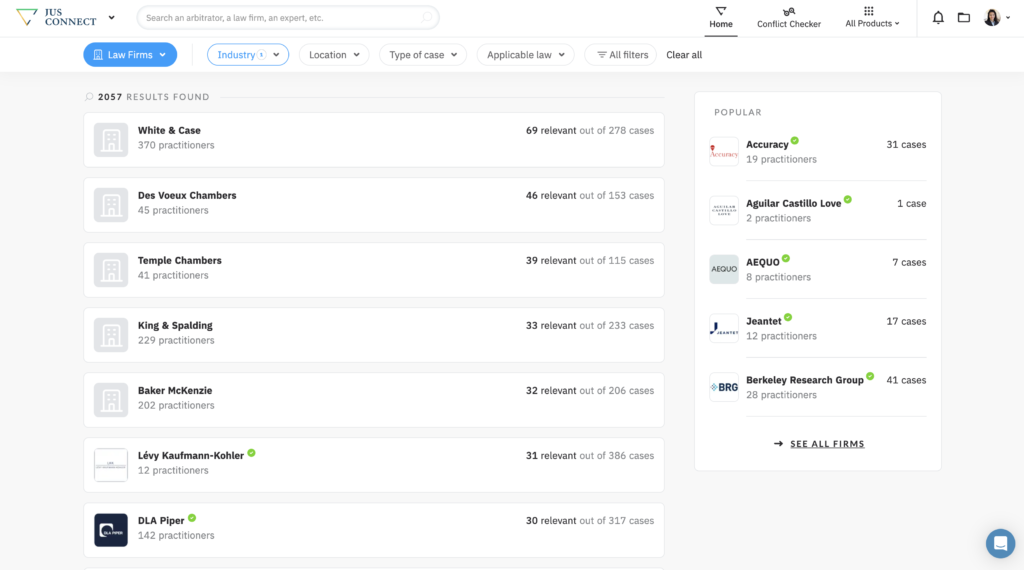1024x570 pixels.
Task: Click AEQUO verified badge
Action: tap(786, 259)
